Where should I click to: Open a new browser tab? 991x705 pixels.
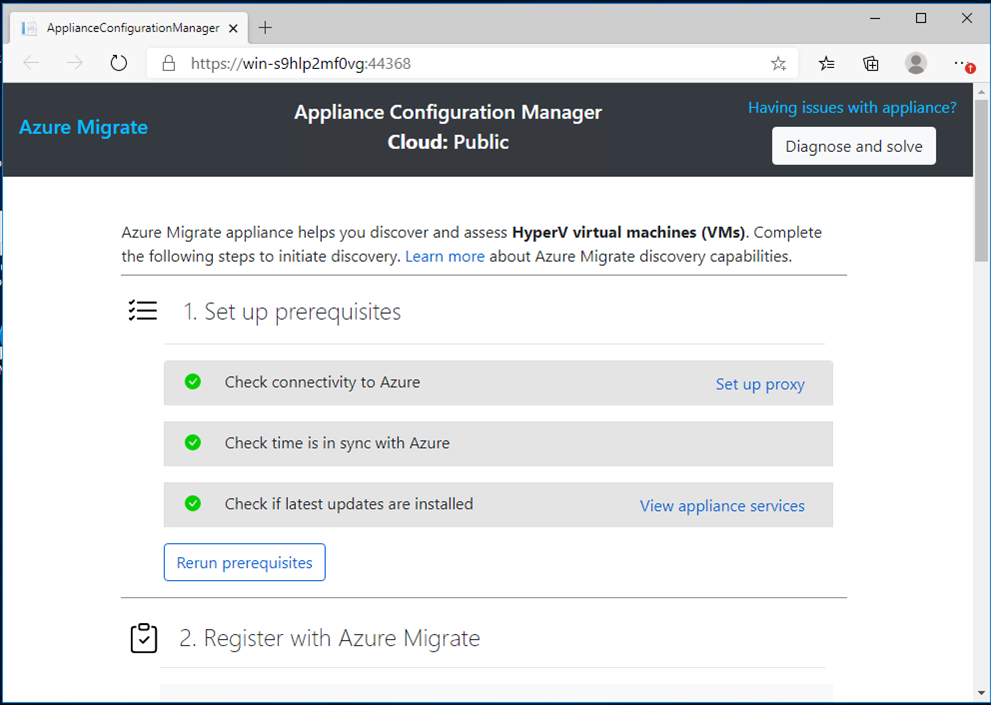pos(265,27)
